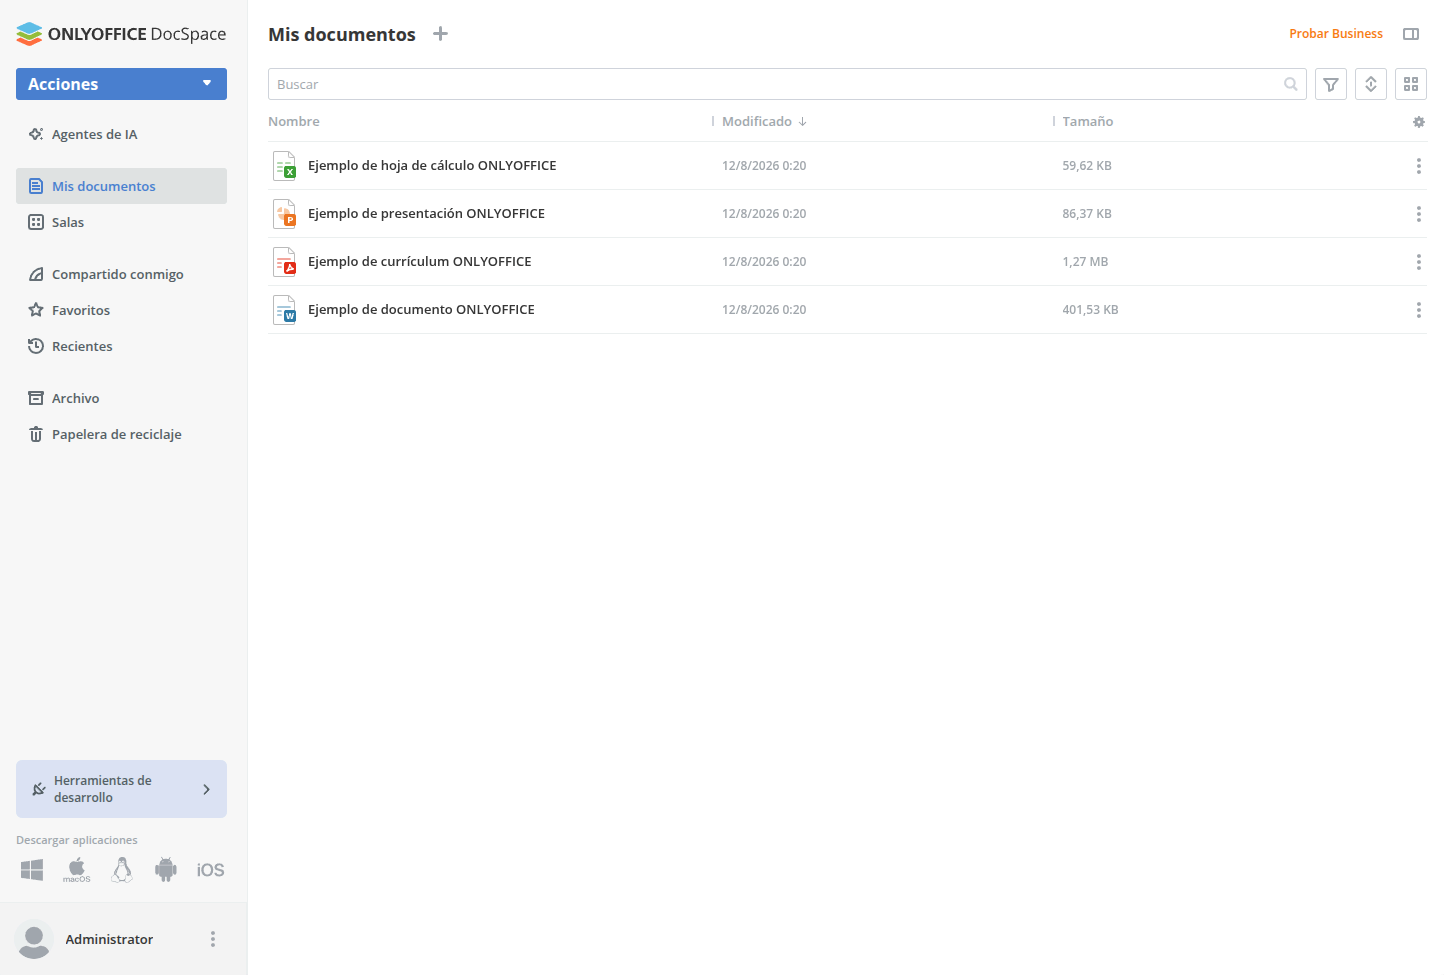The image size is (1444, 975).
Task: Click the search magnifier icon
Action: [x=1291, y=84]
